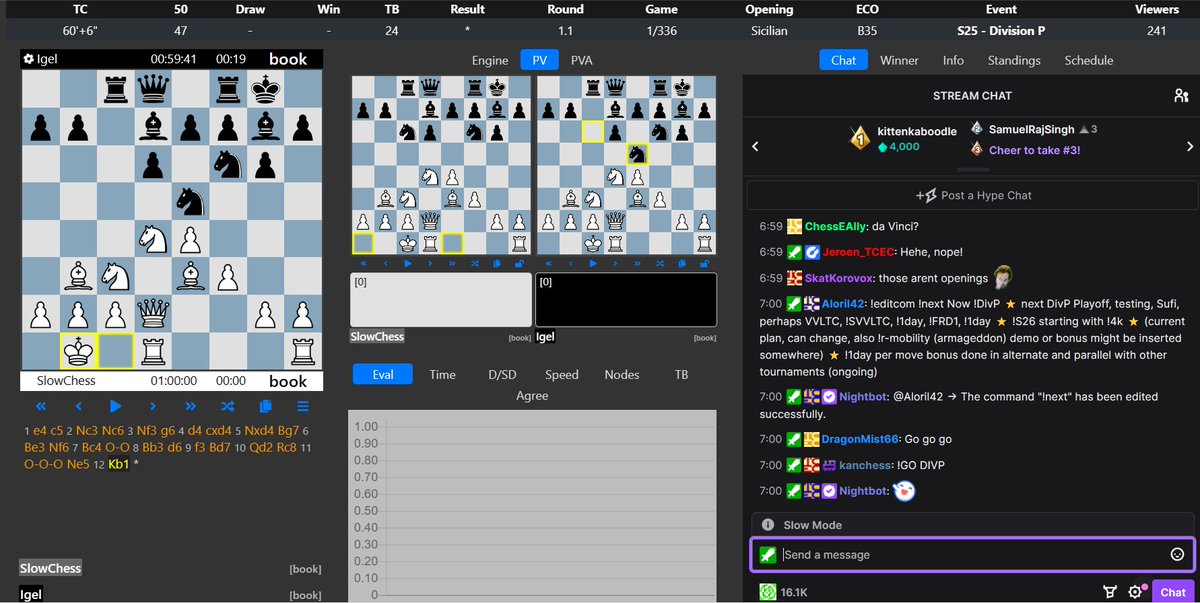Toggle the Agree metric

(532, 396)
